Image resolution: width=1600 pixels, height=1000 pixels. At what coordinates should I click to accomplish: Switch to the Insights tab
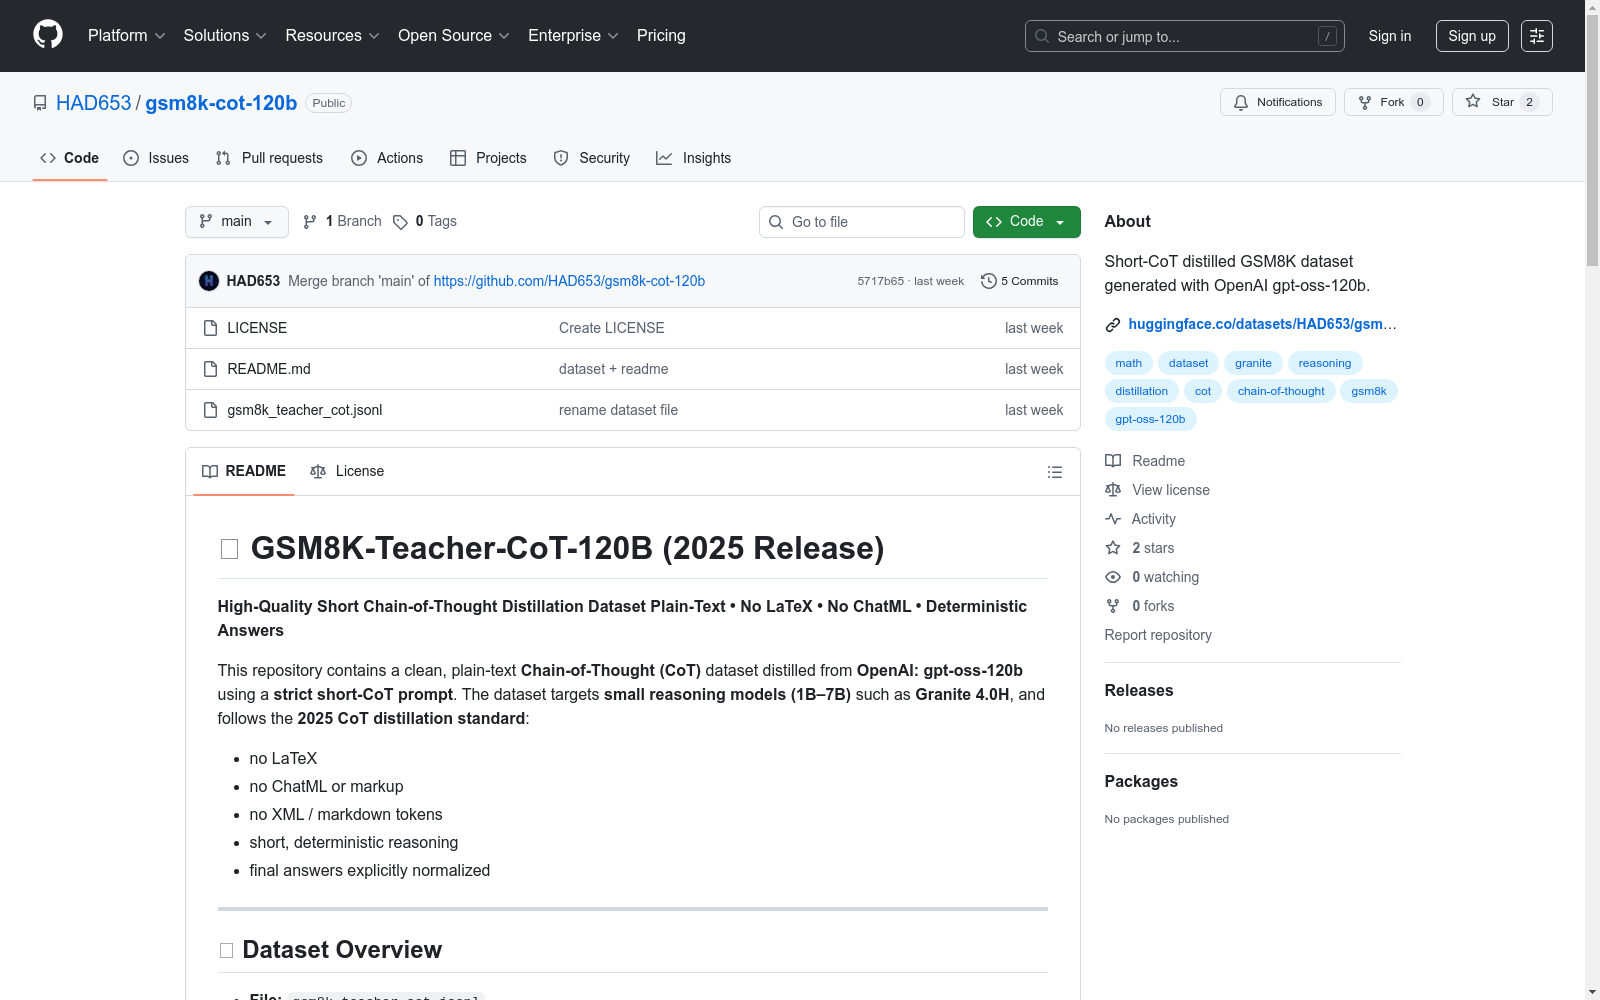(694, 158)
